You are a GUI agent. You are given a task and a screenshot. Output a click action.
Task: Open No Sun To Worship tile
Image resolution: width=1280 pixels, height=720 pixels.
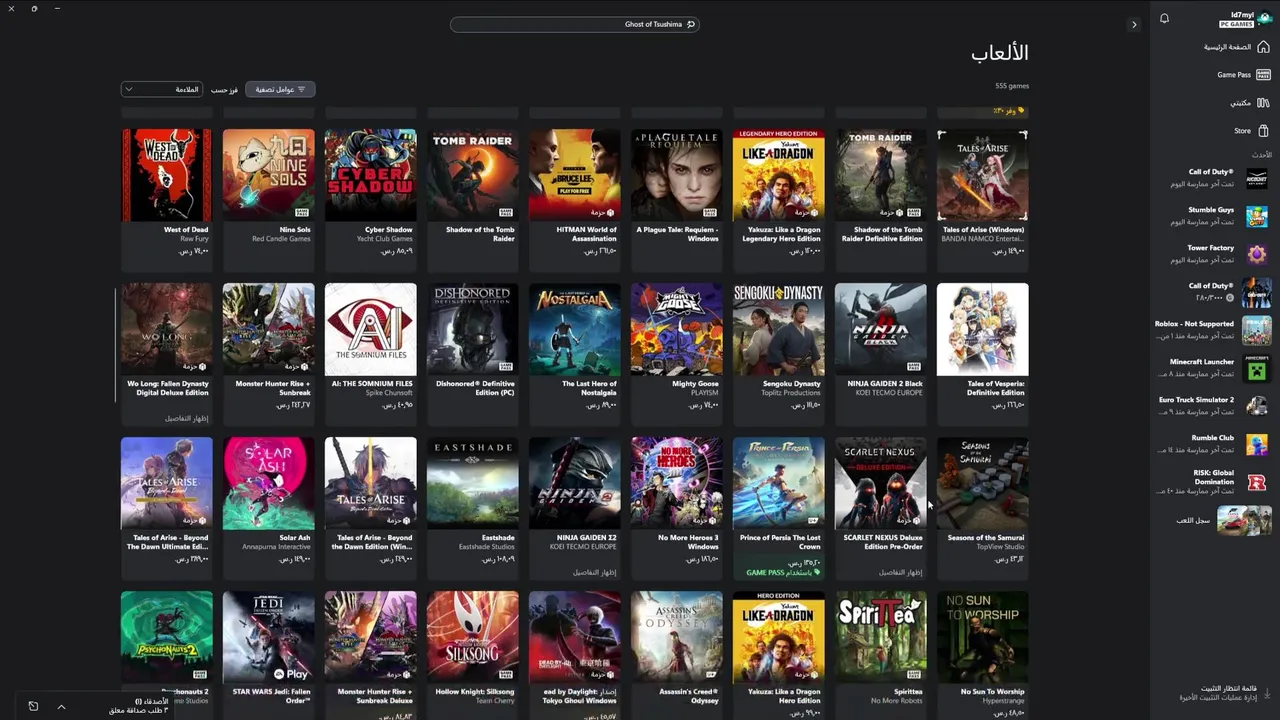[983, 655]
